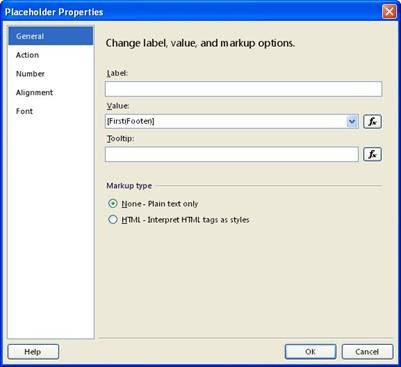Open expression editor for Tooltip field

(372, 154)
